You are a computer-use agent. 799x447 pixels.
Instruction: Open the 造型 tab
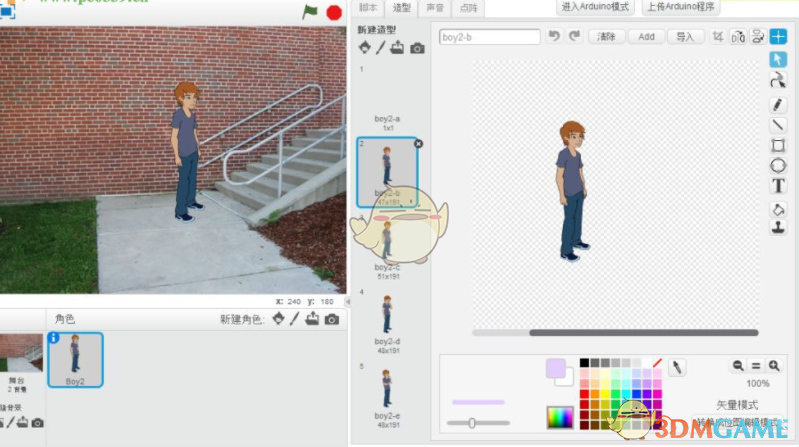click(x=402, y=8)
